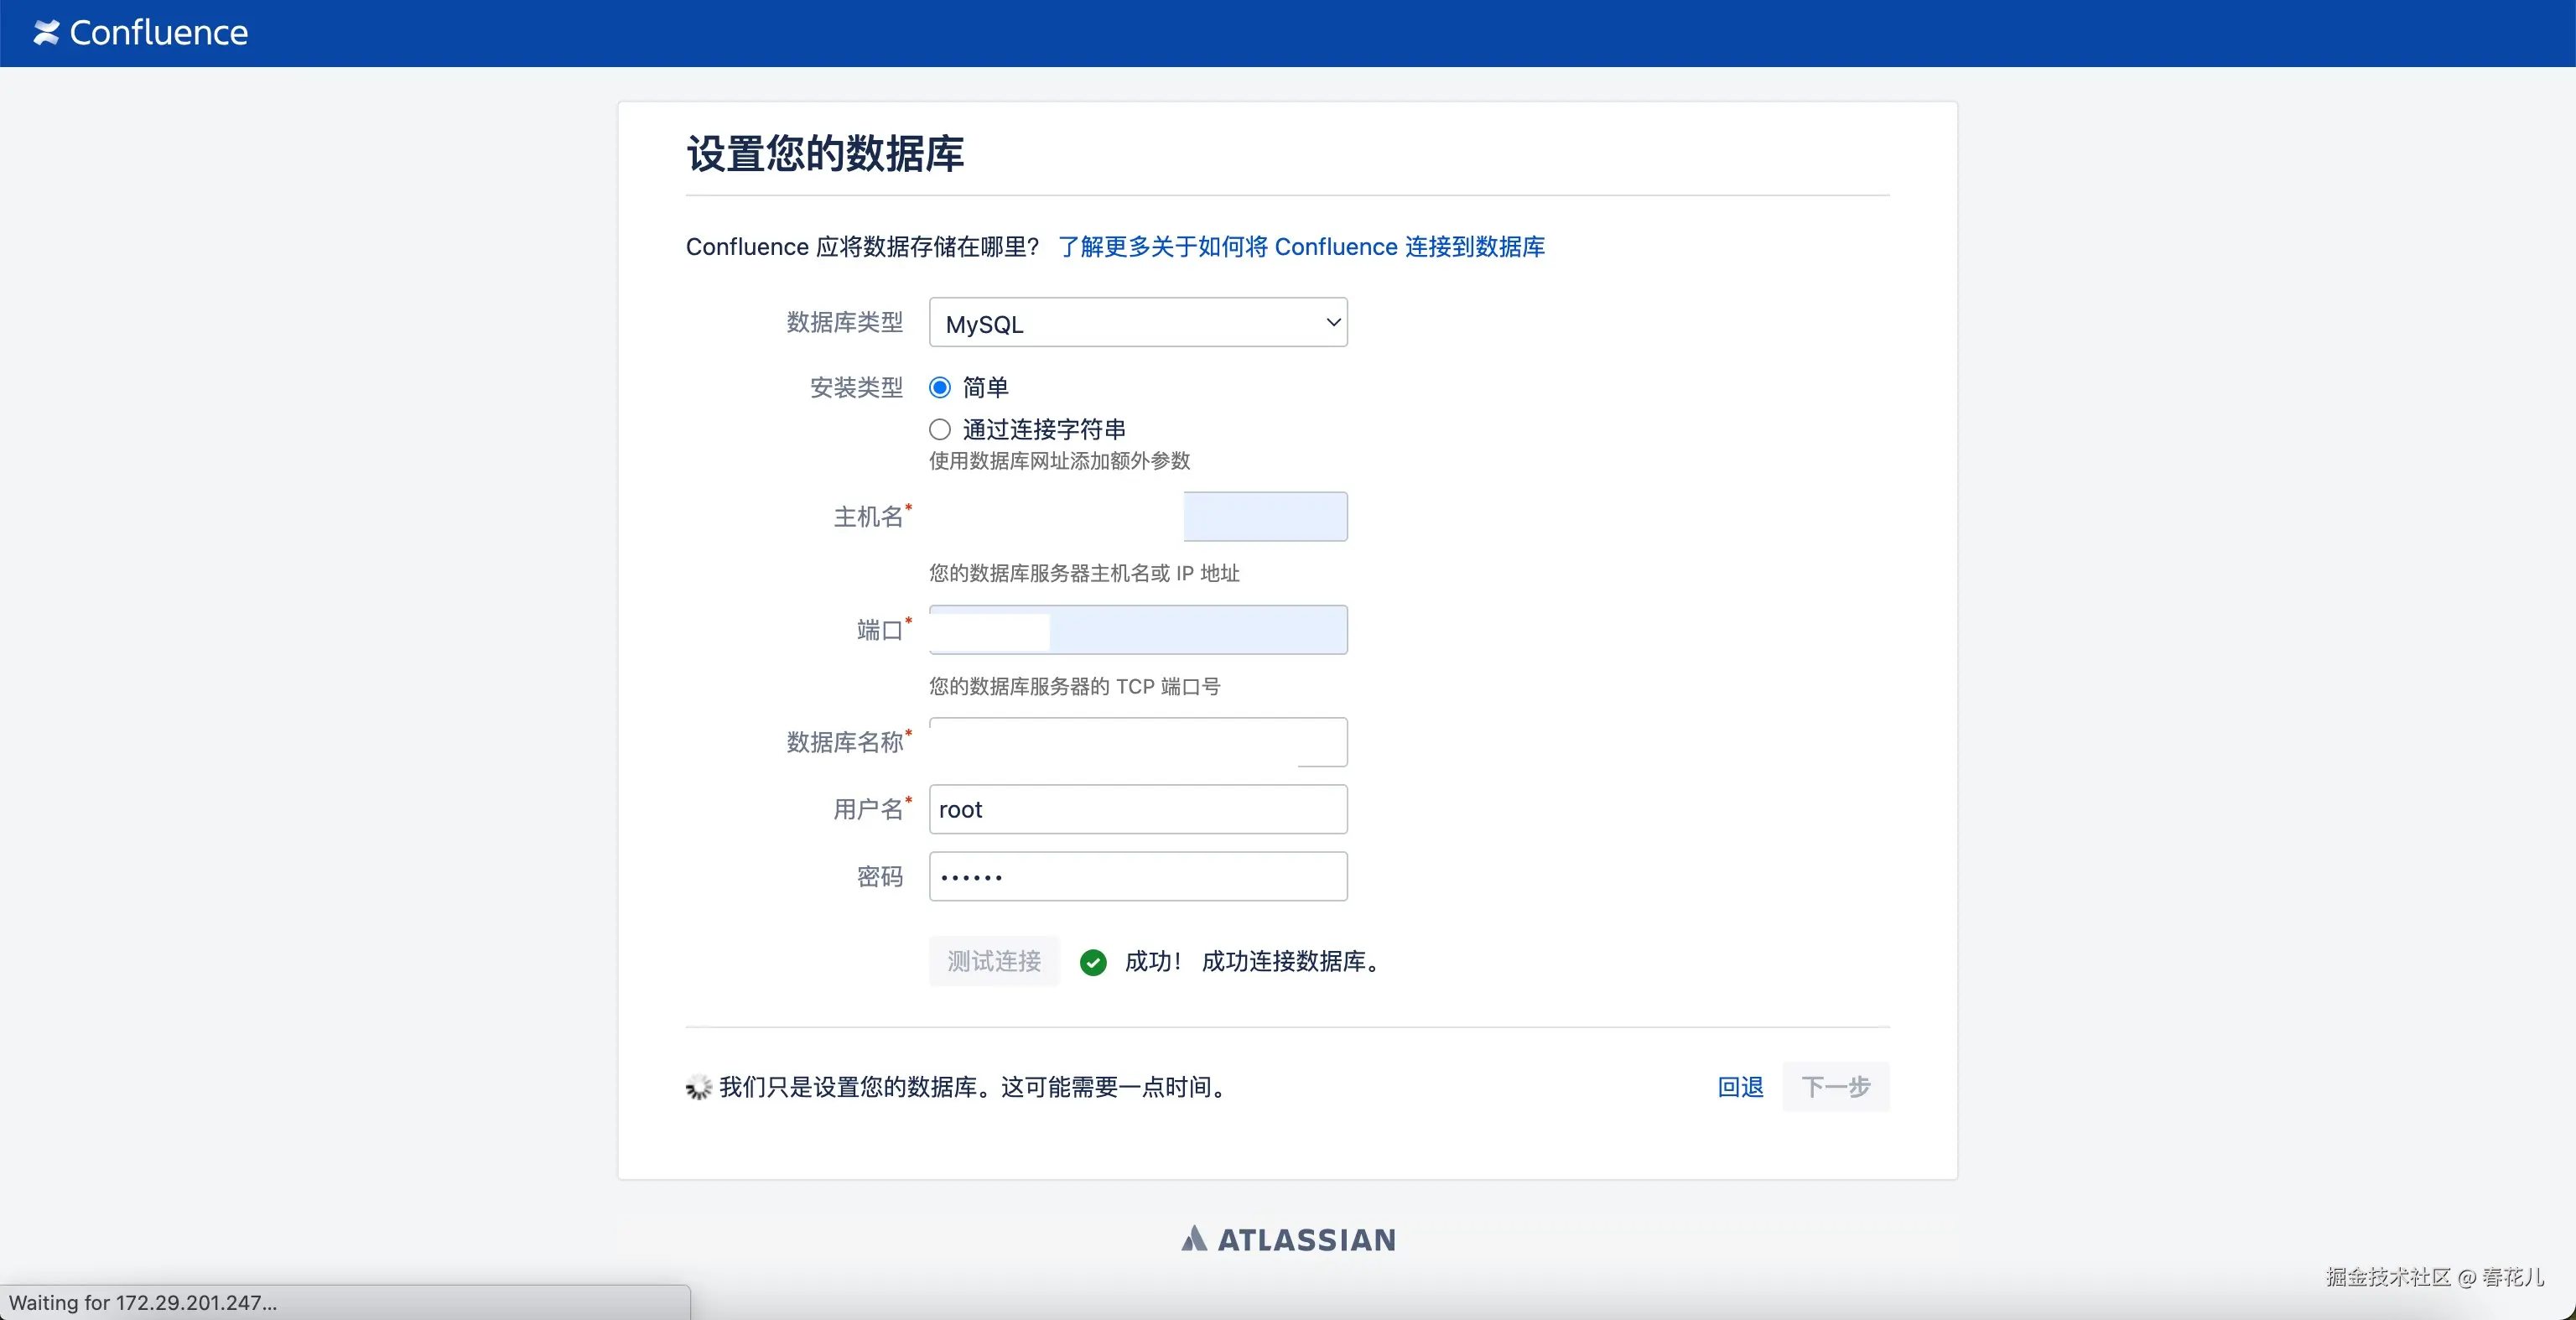
Task: Click the loading spinner icon
Action: pyautogui.click(x=698, y=1087)
